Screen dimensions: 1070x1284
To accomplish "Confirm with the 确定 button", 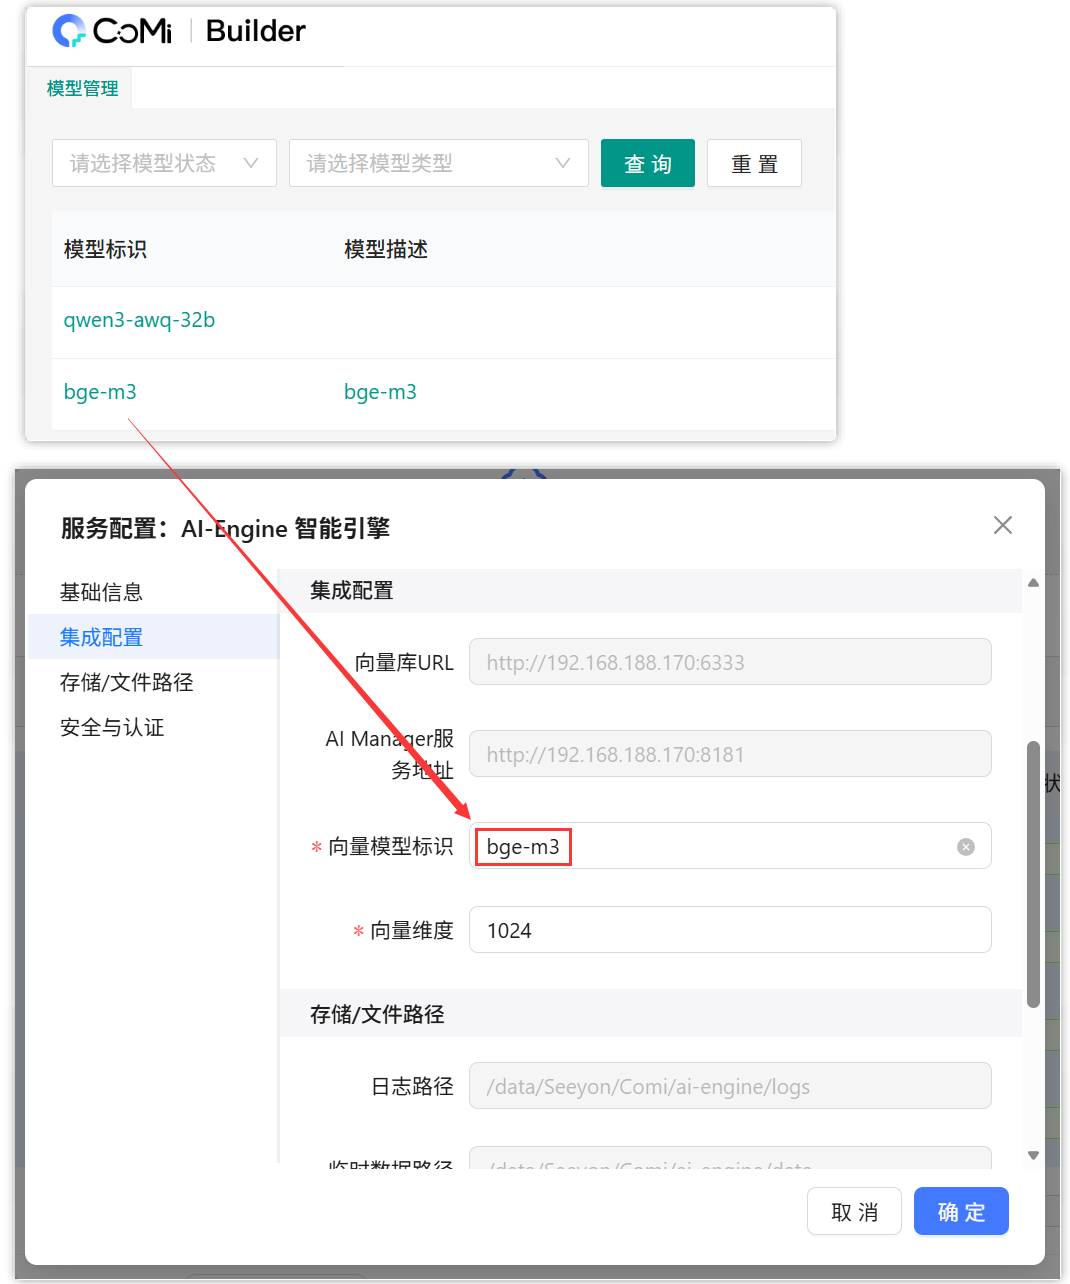I will pos(960,1212).
